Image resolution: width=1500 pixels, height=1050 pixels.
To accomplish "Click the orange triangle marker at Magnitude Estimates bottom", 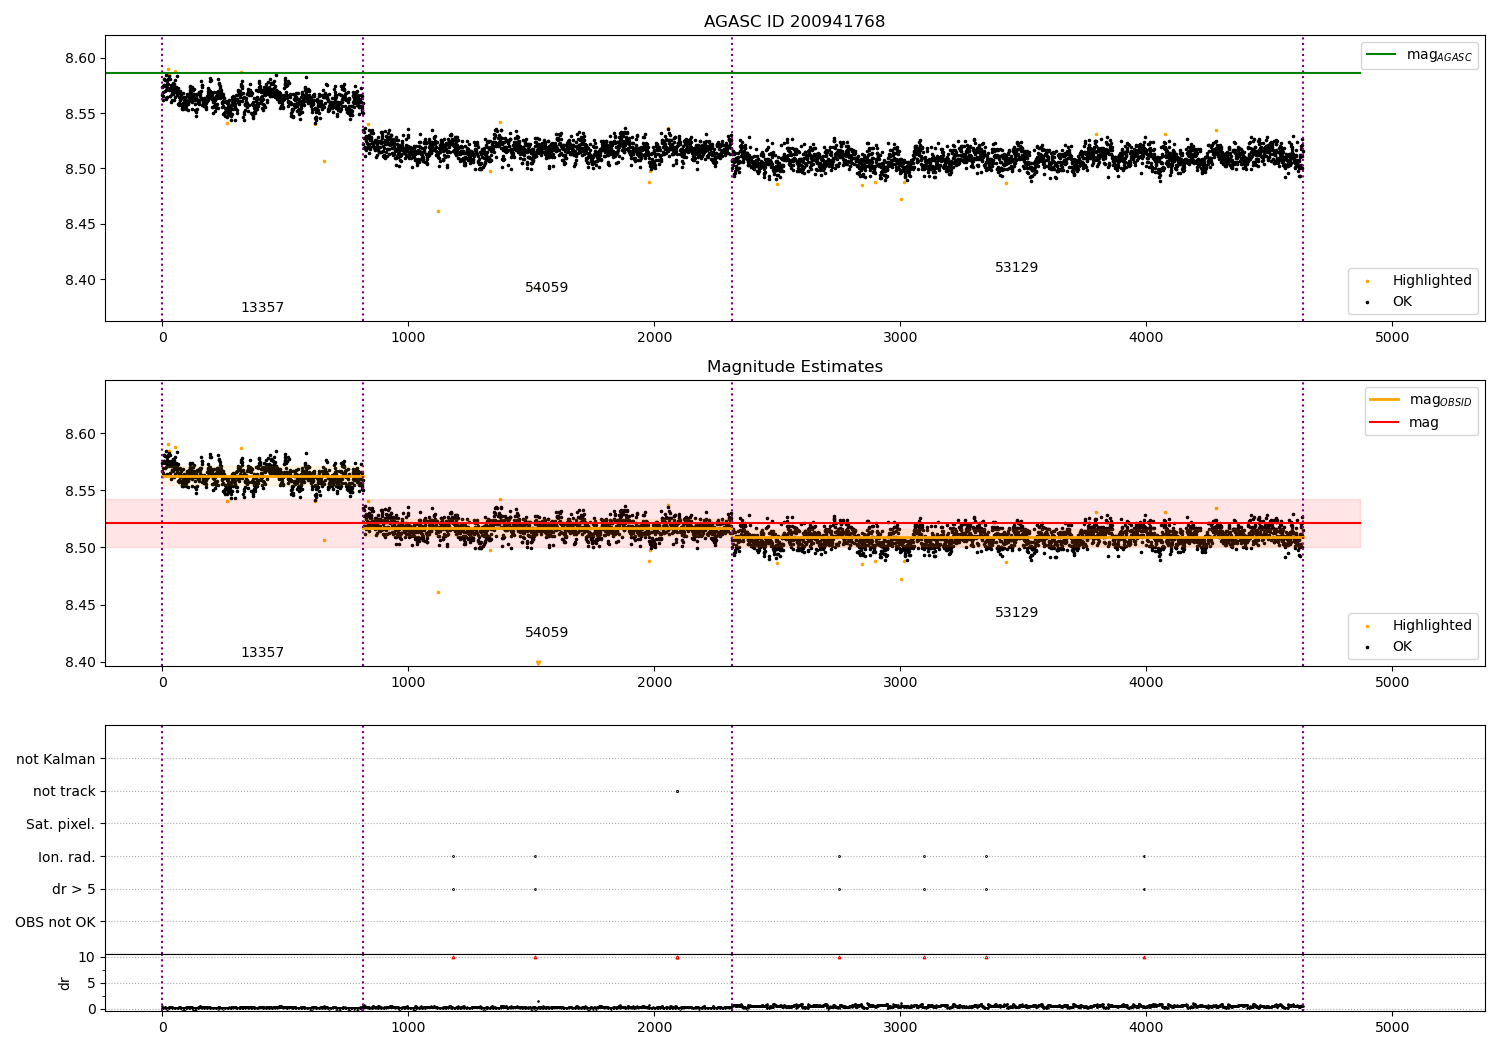I will 538,662.
